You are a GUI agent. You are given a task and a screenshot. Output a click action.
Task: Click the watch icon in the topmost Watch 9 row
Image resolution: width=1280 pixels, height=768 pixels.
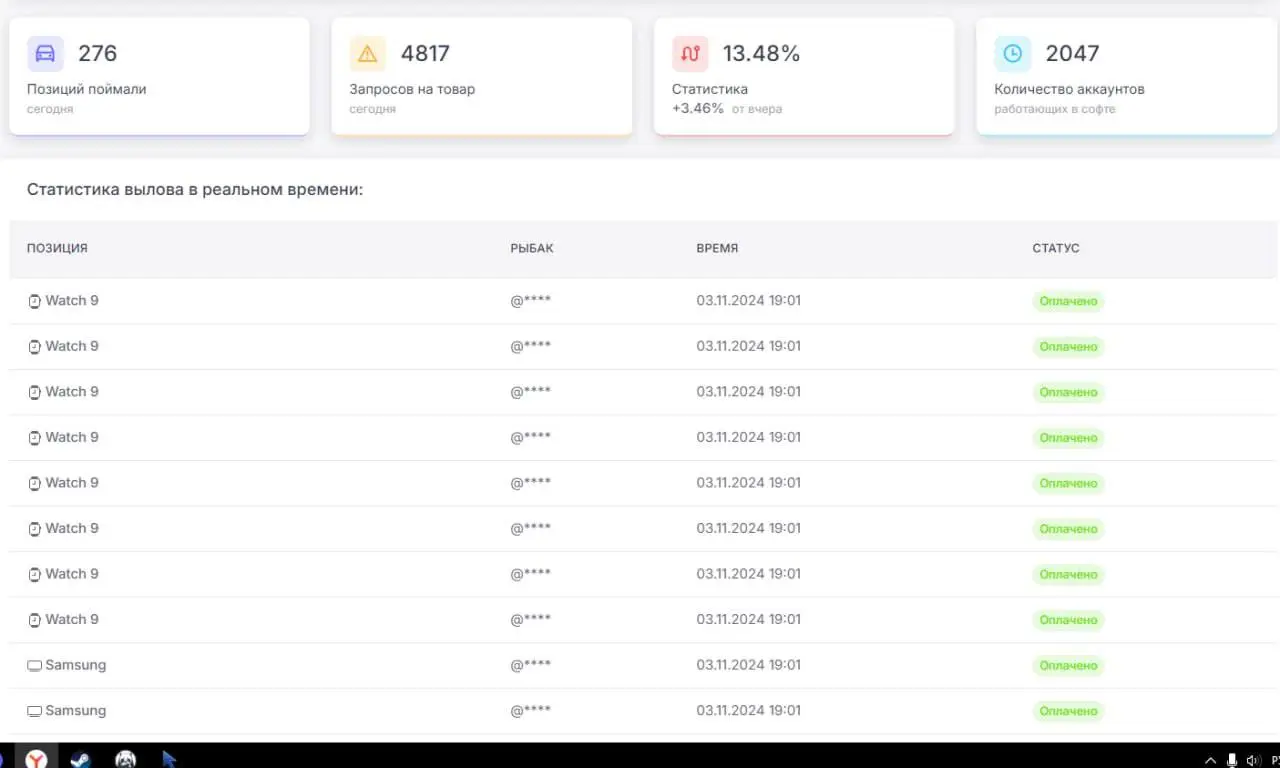click(34, 301)
